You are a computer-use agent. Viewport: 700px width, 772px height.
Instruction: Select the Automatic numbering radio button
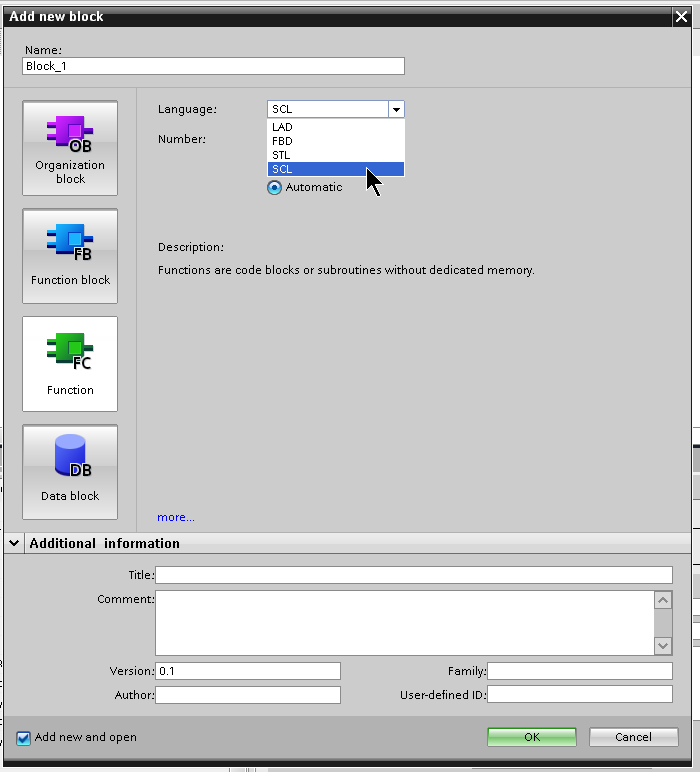(275, 188)
